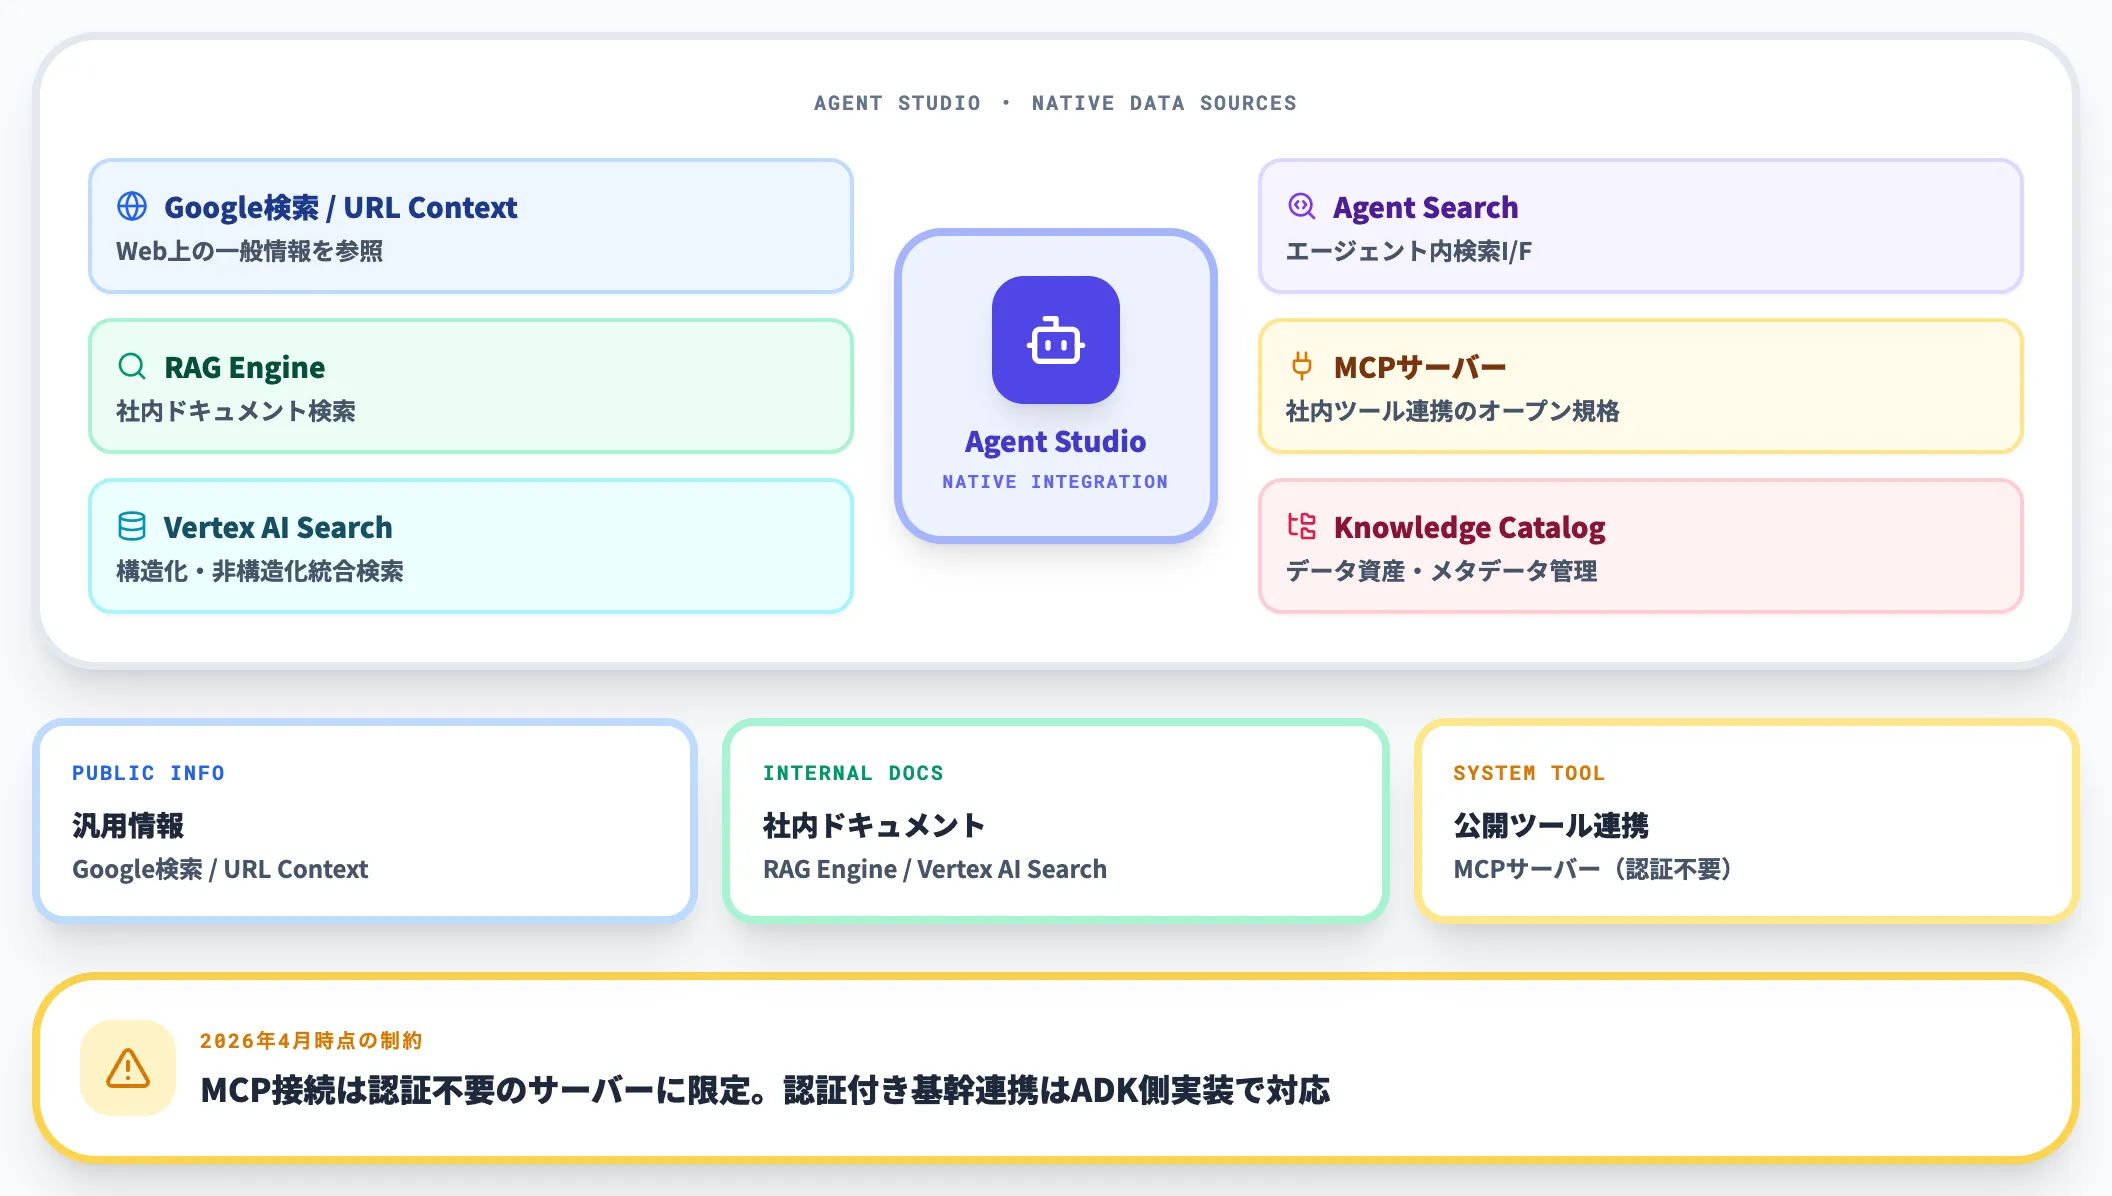Image resolution: width=2112 pixels, height=1196 pixels.
Task: Click the AGENT STUDIO · NATIVE DATA SOURCES heading
Action: 1054,102
